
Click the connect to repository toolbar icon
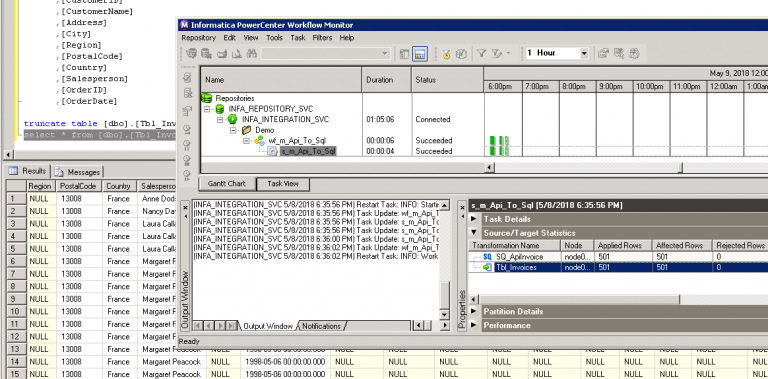tap(192, 54)
